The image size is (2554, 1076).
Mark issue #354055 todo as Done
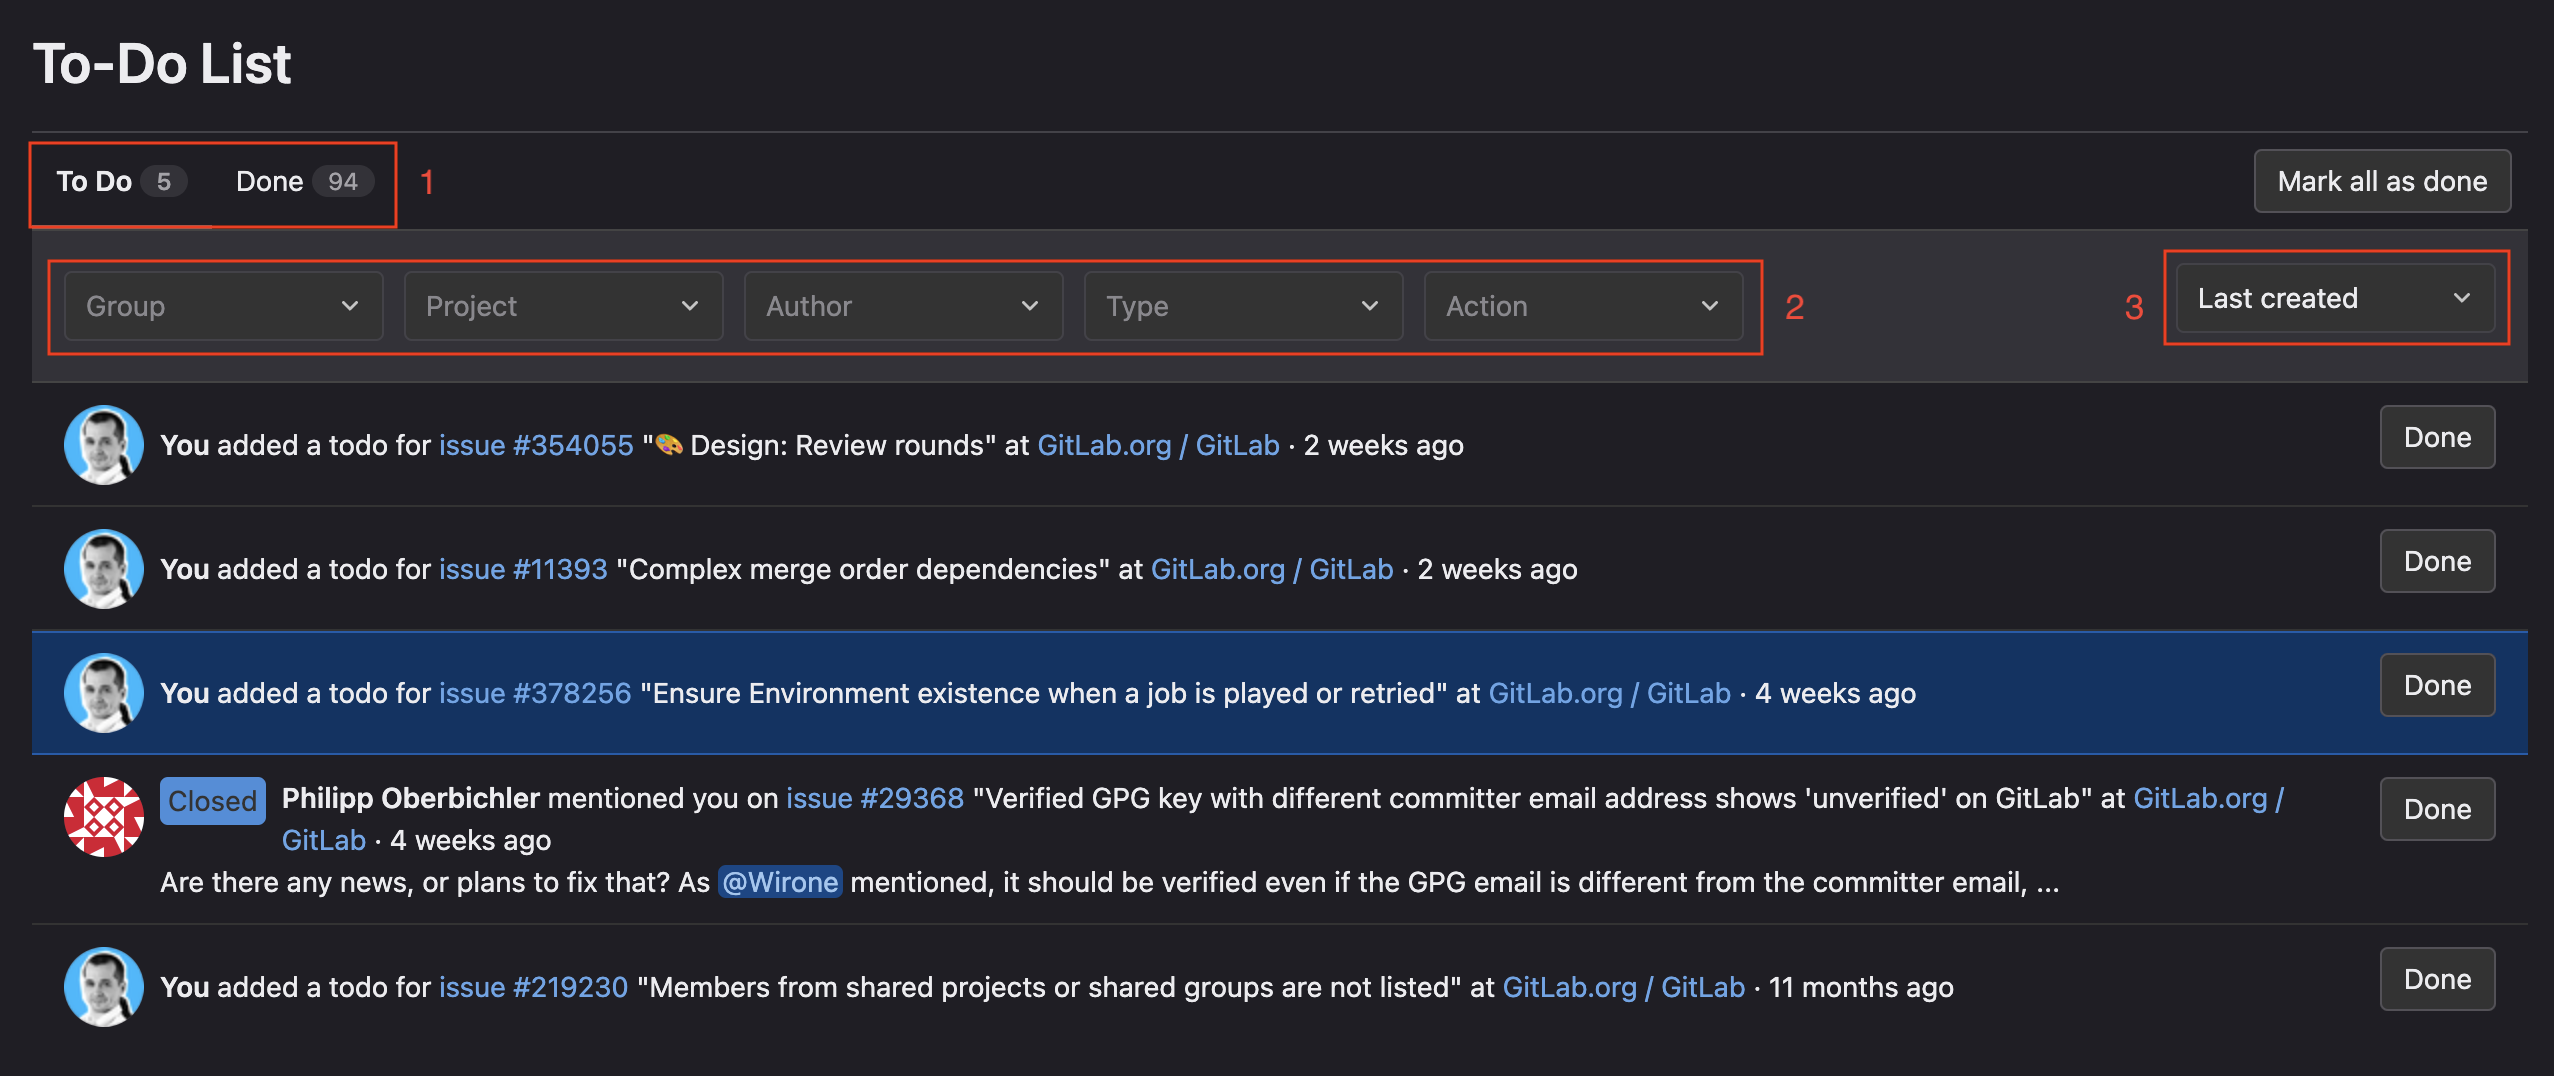tap(2437, 437)
